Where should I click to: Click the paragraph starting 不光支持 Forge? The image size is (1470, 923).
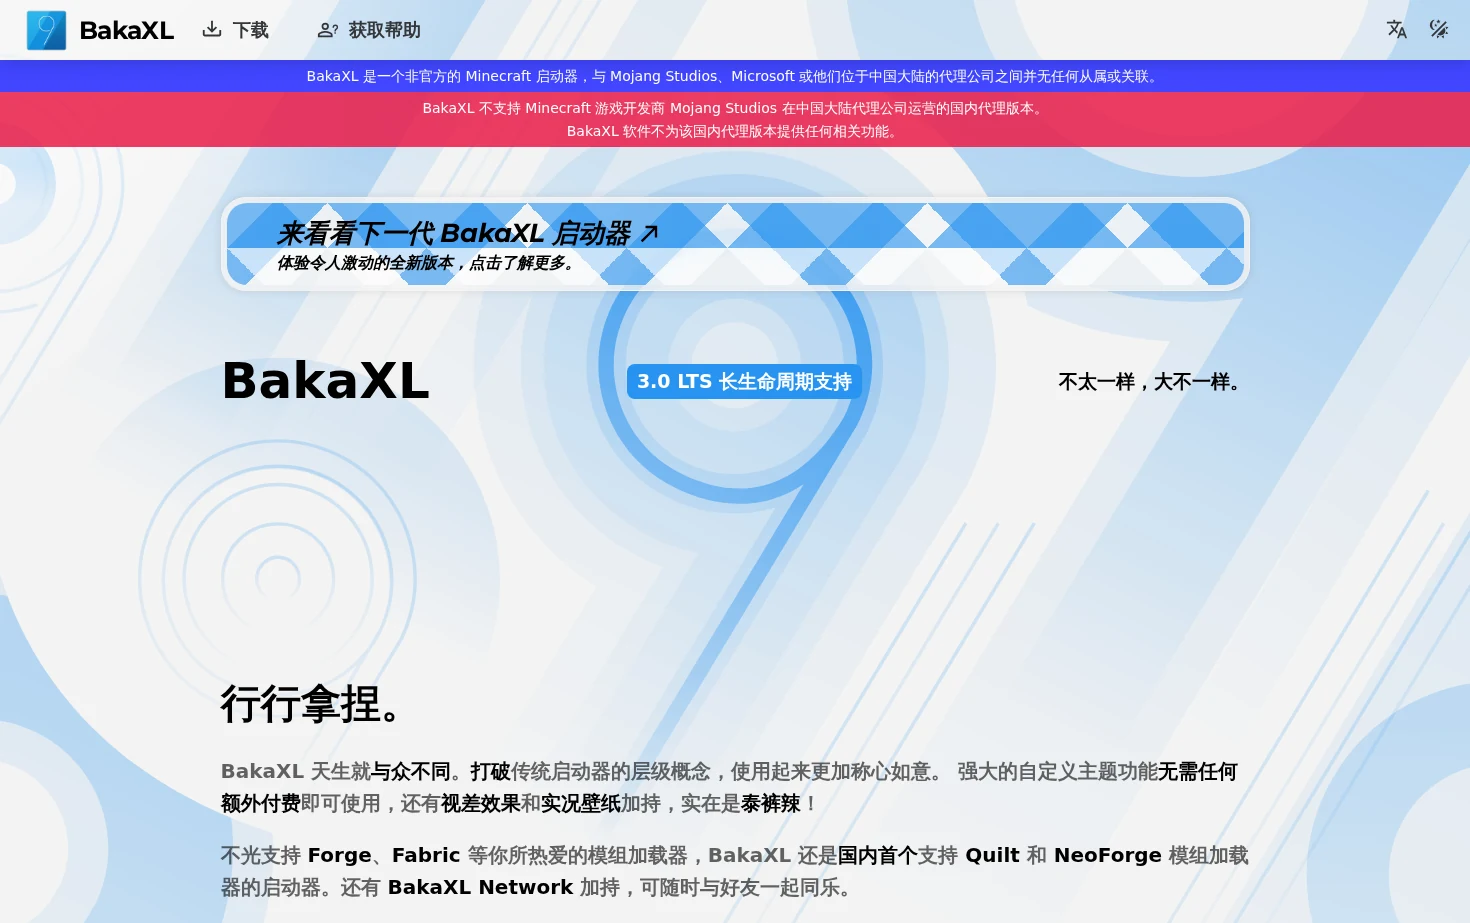(735, 871)
